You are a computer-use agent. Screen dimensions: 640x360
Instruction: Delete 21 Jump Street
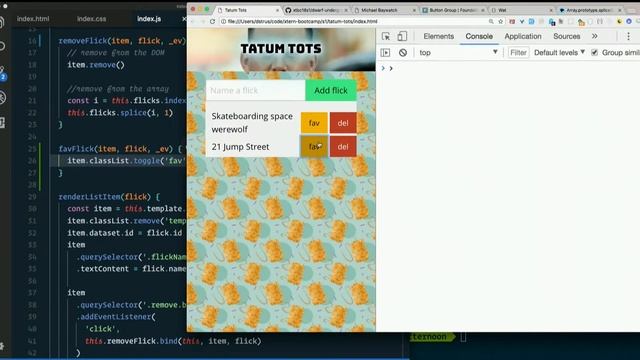coord(343,147)
